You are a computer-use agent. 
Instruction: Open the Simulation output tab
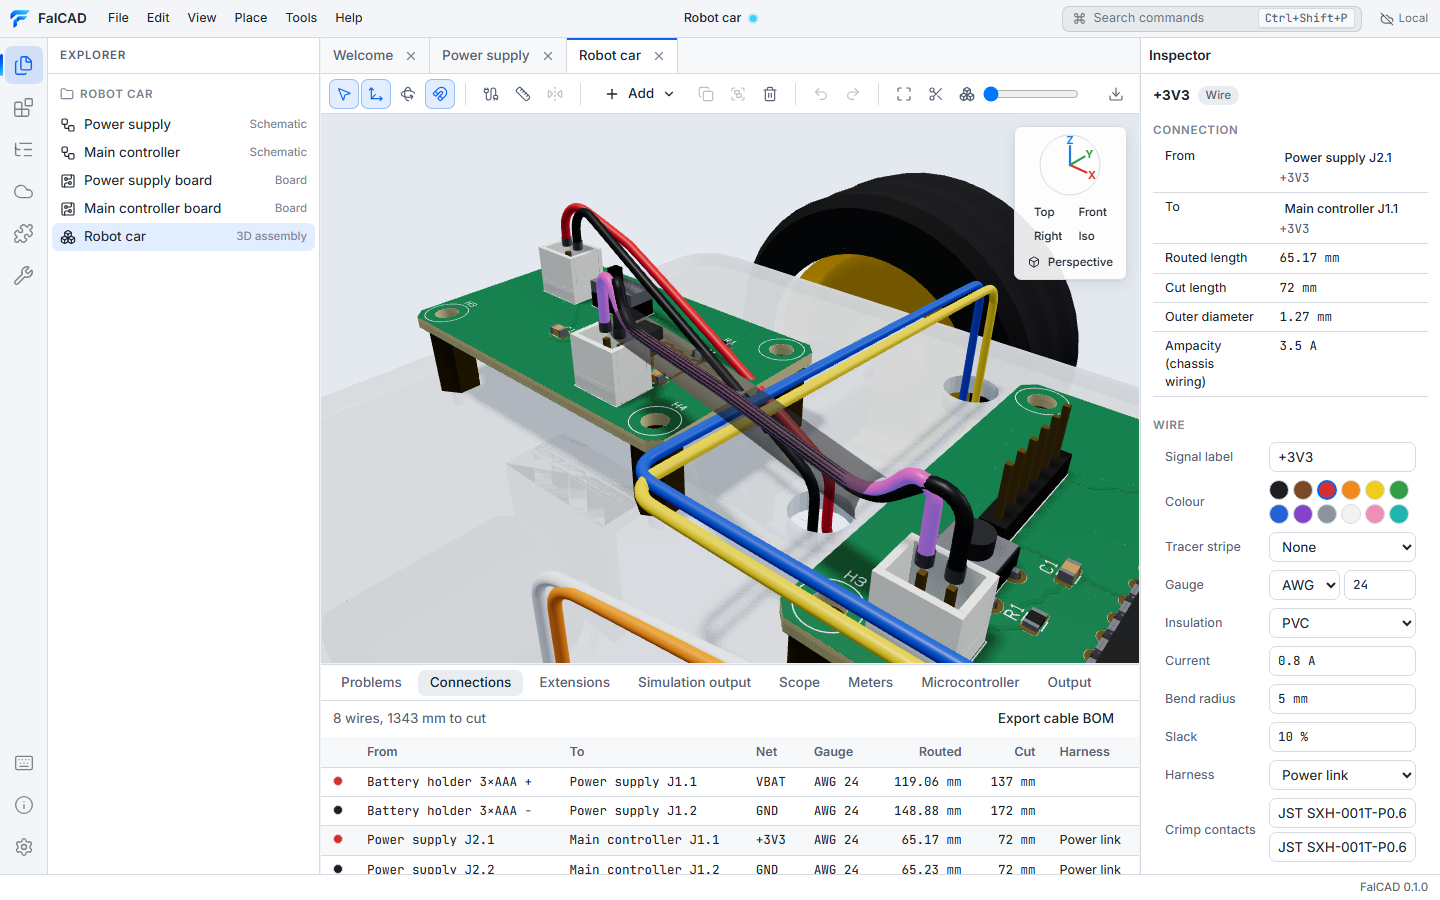(694, 683)
